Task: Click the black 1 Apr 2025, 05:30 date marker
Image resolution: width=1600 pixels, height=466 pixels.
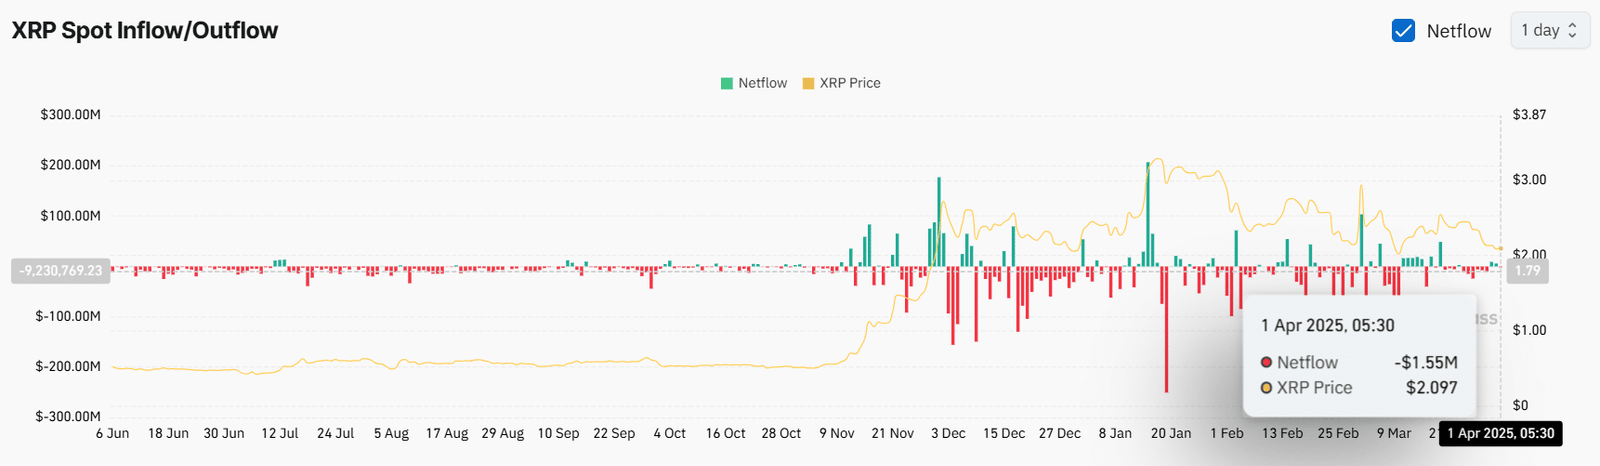Action: pos(1500,433)
